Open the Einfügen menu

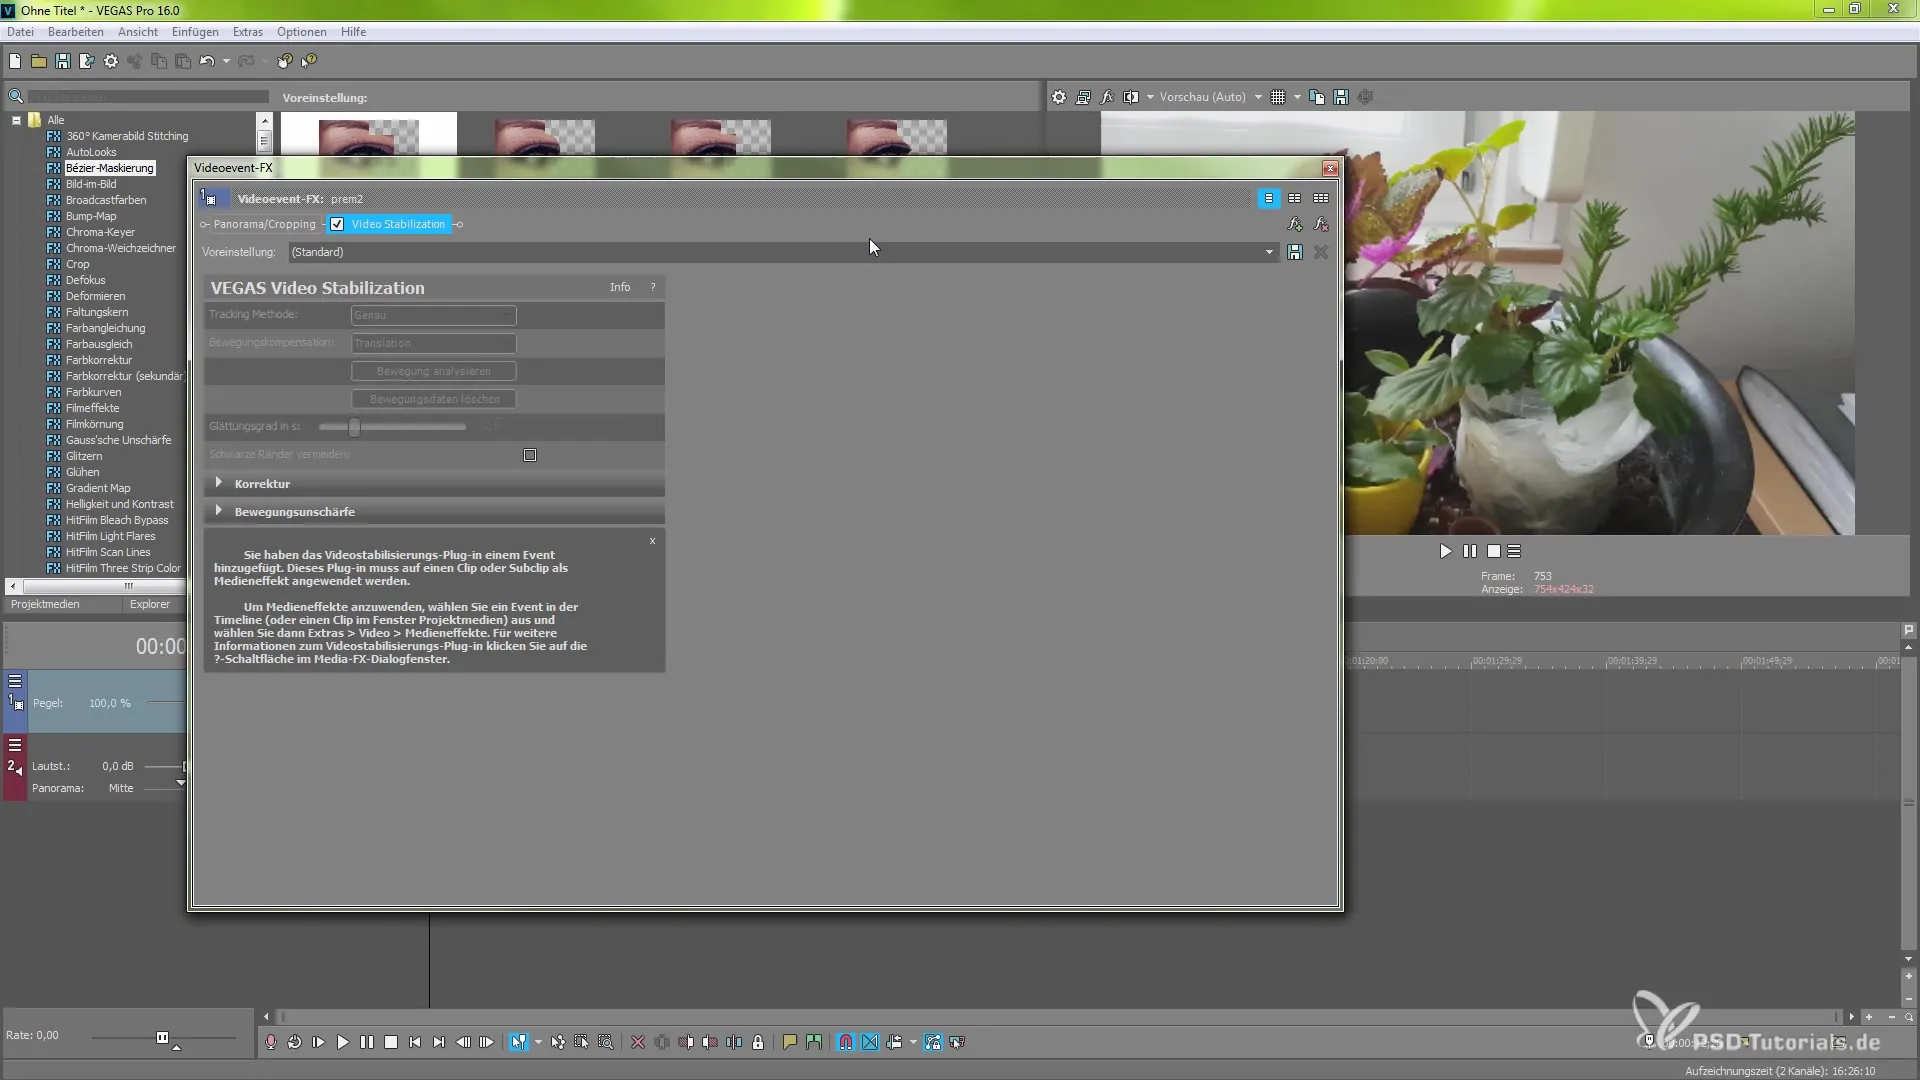click(x=195, y=32)
